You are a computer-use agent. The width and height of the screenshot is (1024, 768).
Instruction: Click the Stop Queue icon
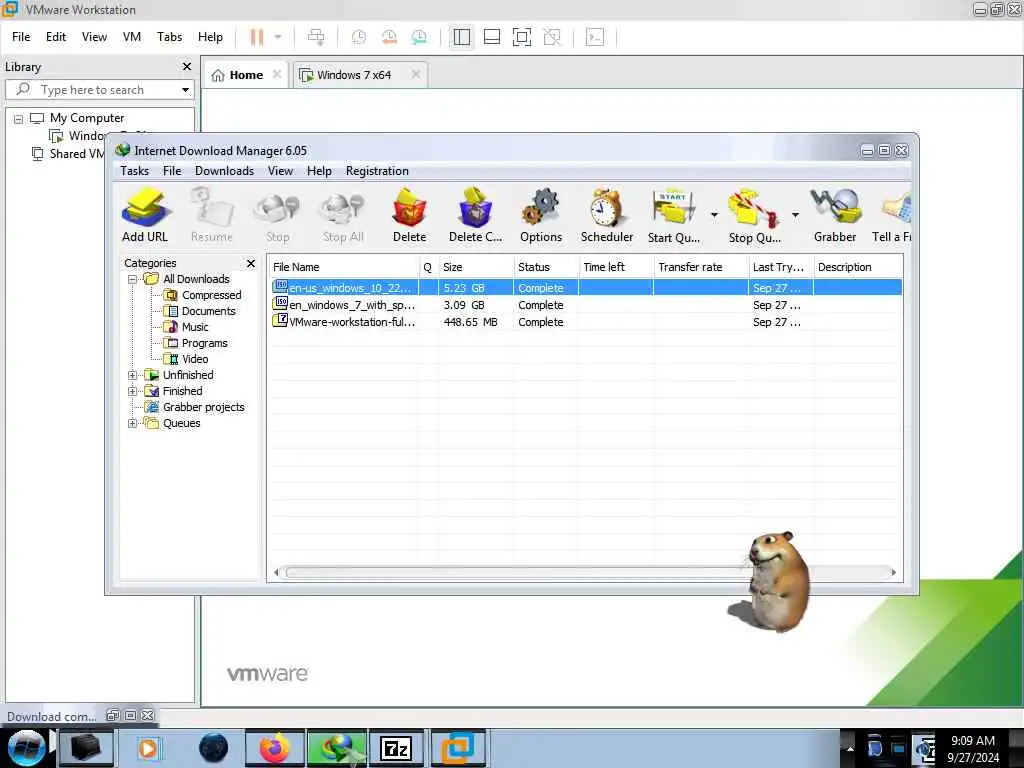(754, 216)
